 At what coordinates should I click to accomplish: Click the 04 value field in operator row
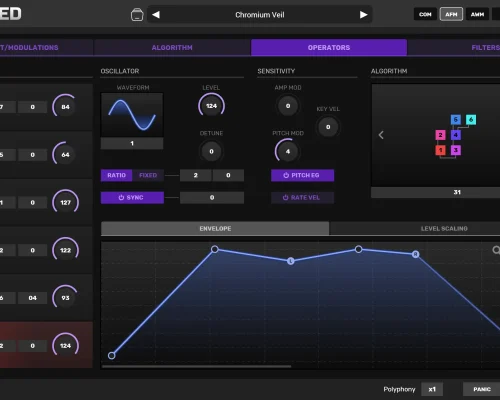(32, 298)
